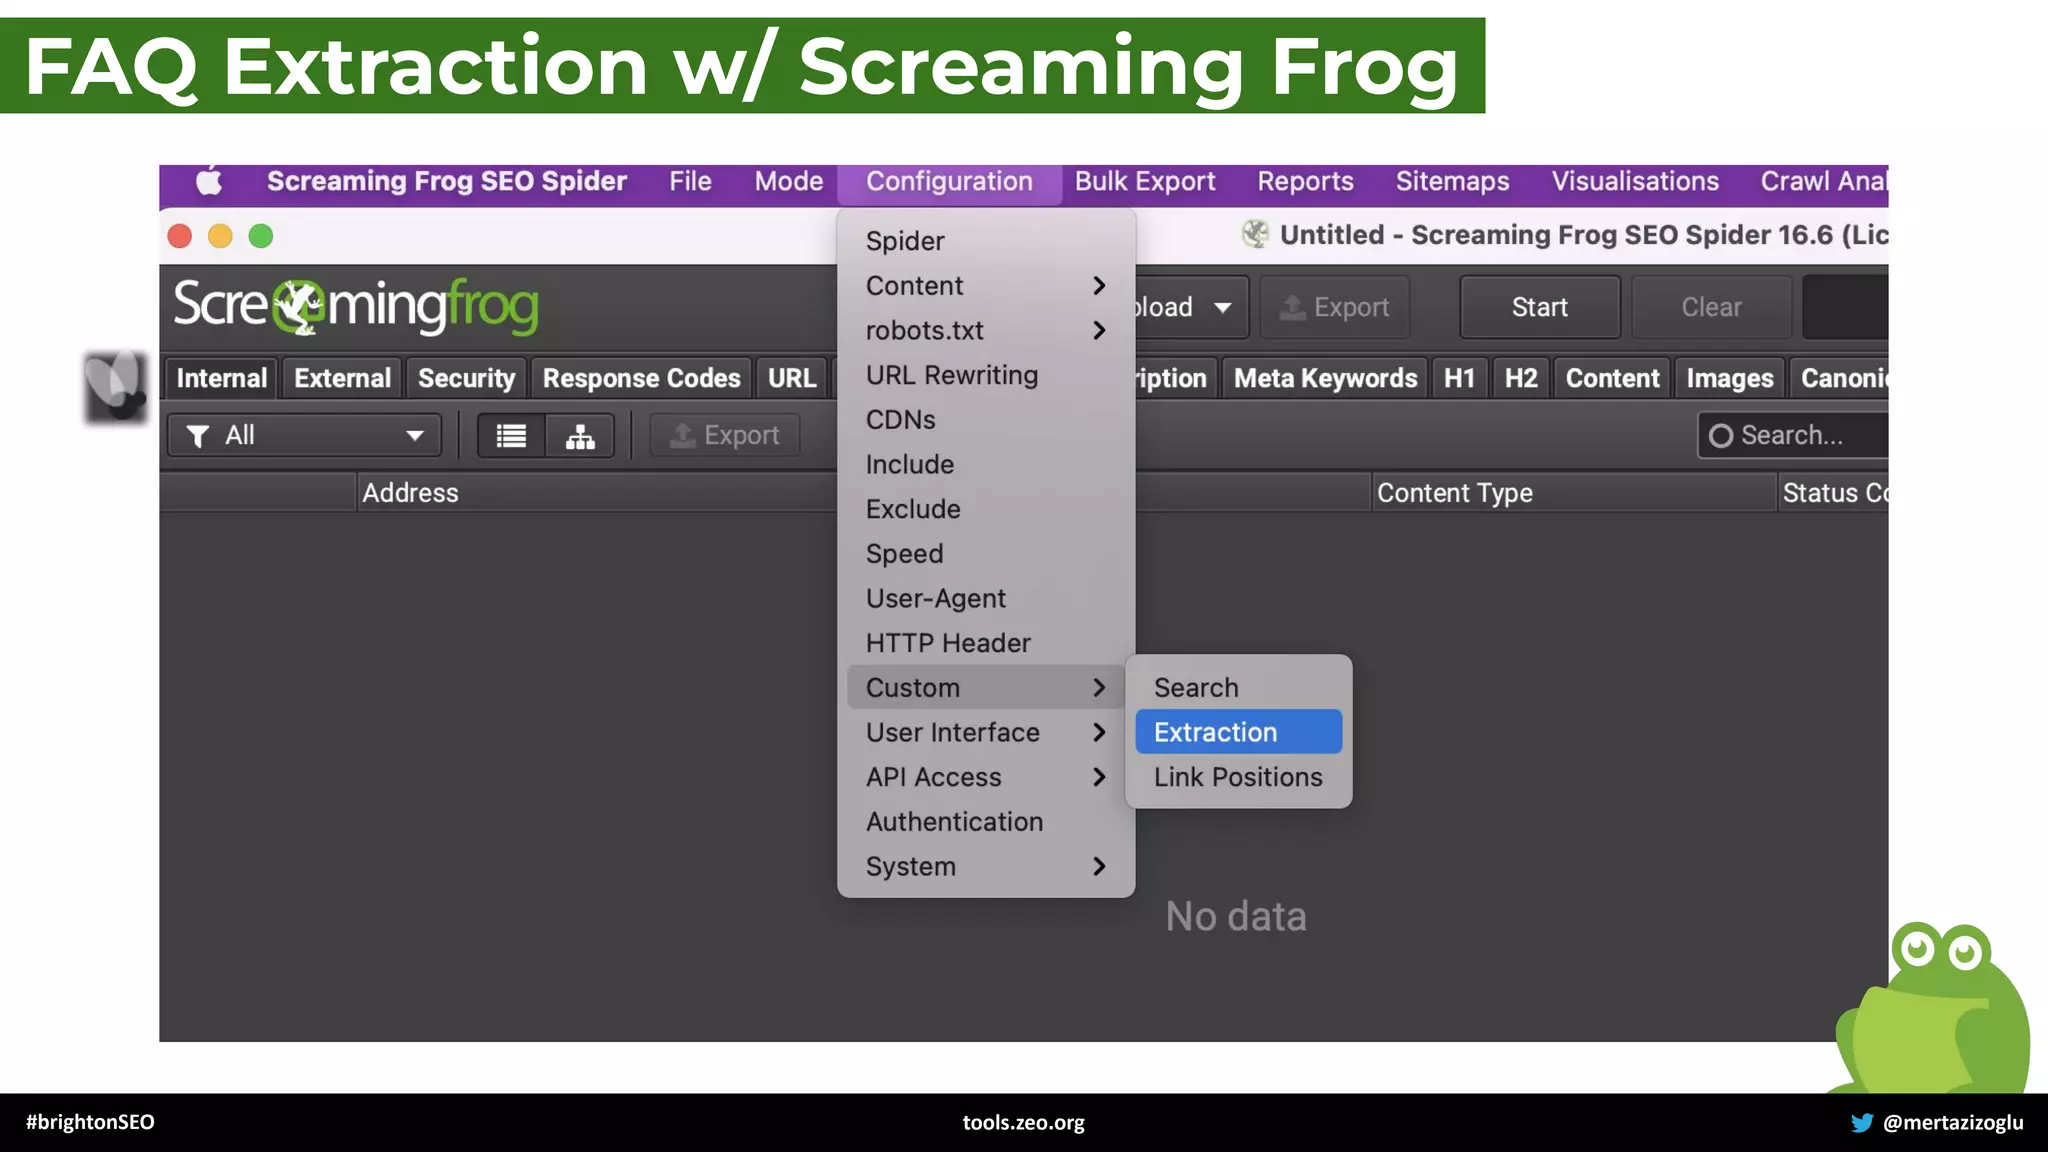Click the Start crawl button
This screenshot has height=1152, width=2048.
[x=1539, y=307]
